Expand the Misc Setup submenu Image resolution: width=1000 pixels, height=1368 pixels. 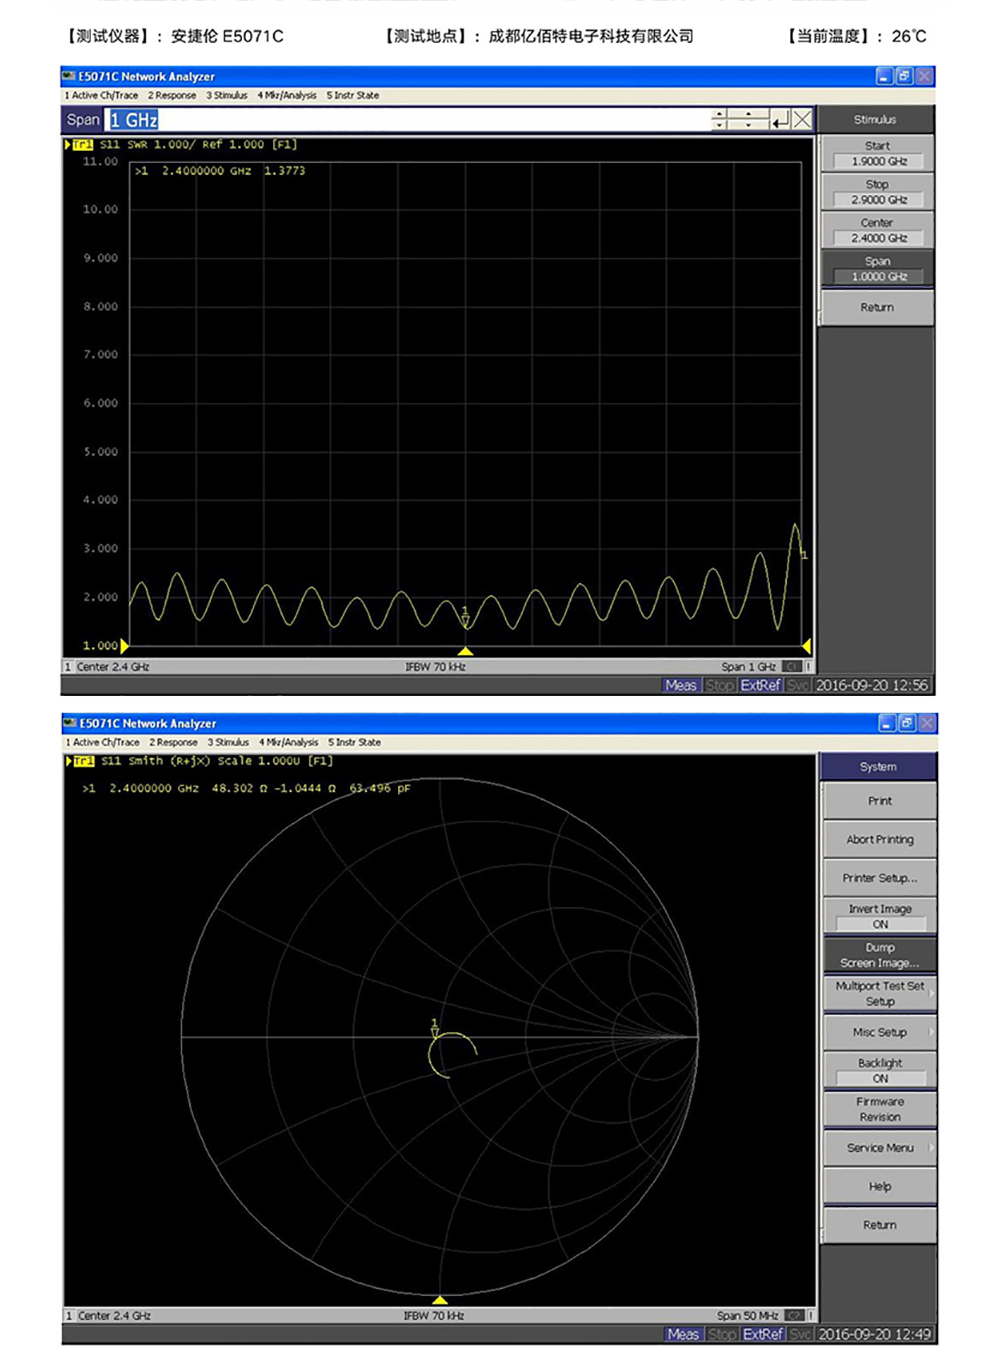[x=879, y=1032]
